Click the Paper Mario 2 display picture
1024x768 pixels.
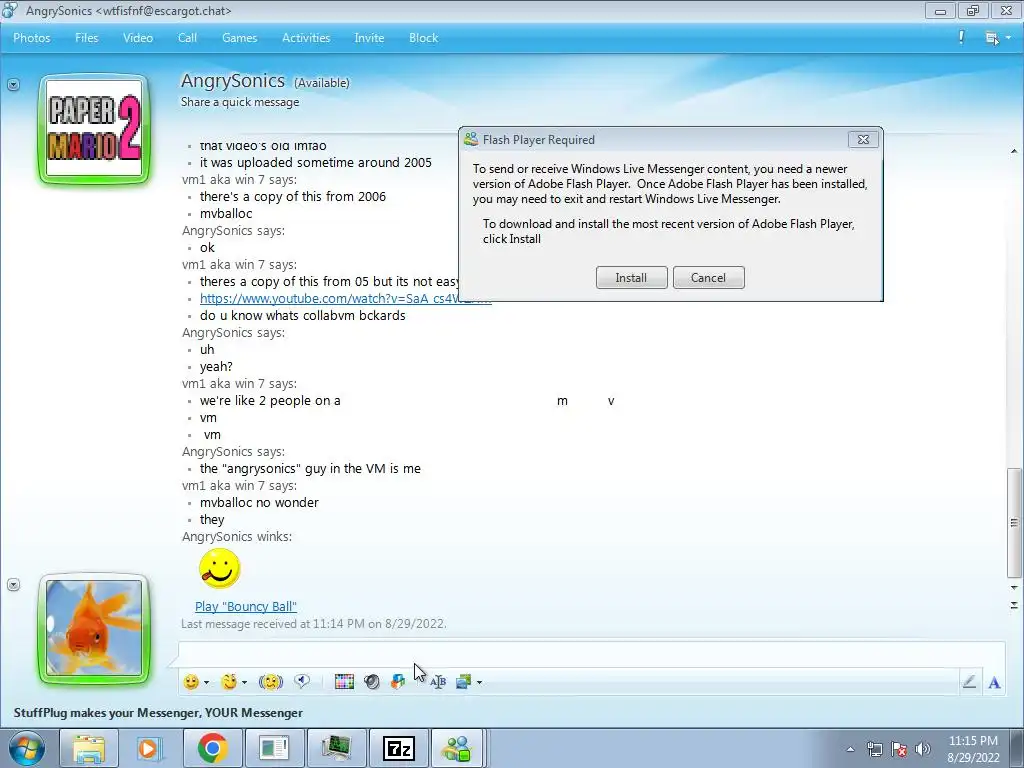click(94, 128)
